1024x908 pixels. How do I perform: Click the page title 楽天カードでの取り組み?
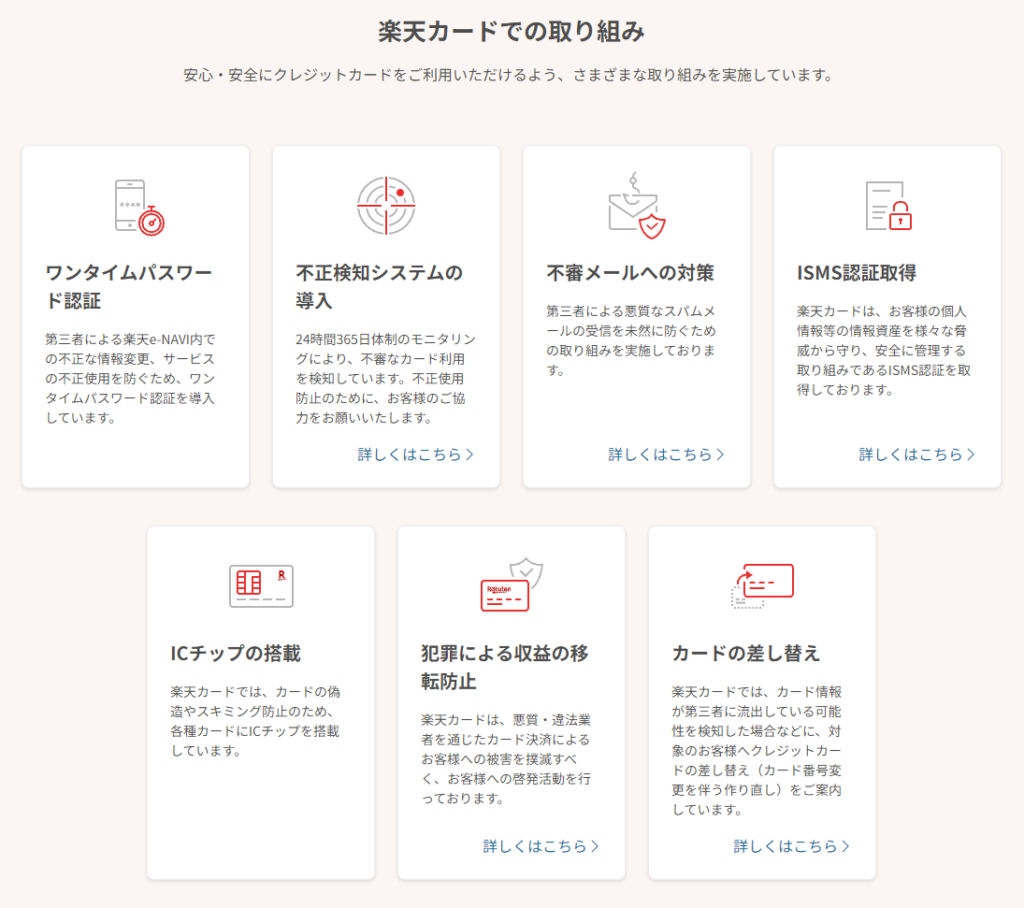(x=512, y=31)
